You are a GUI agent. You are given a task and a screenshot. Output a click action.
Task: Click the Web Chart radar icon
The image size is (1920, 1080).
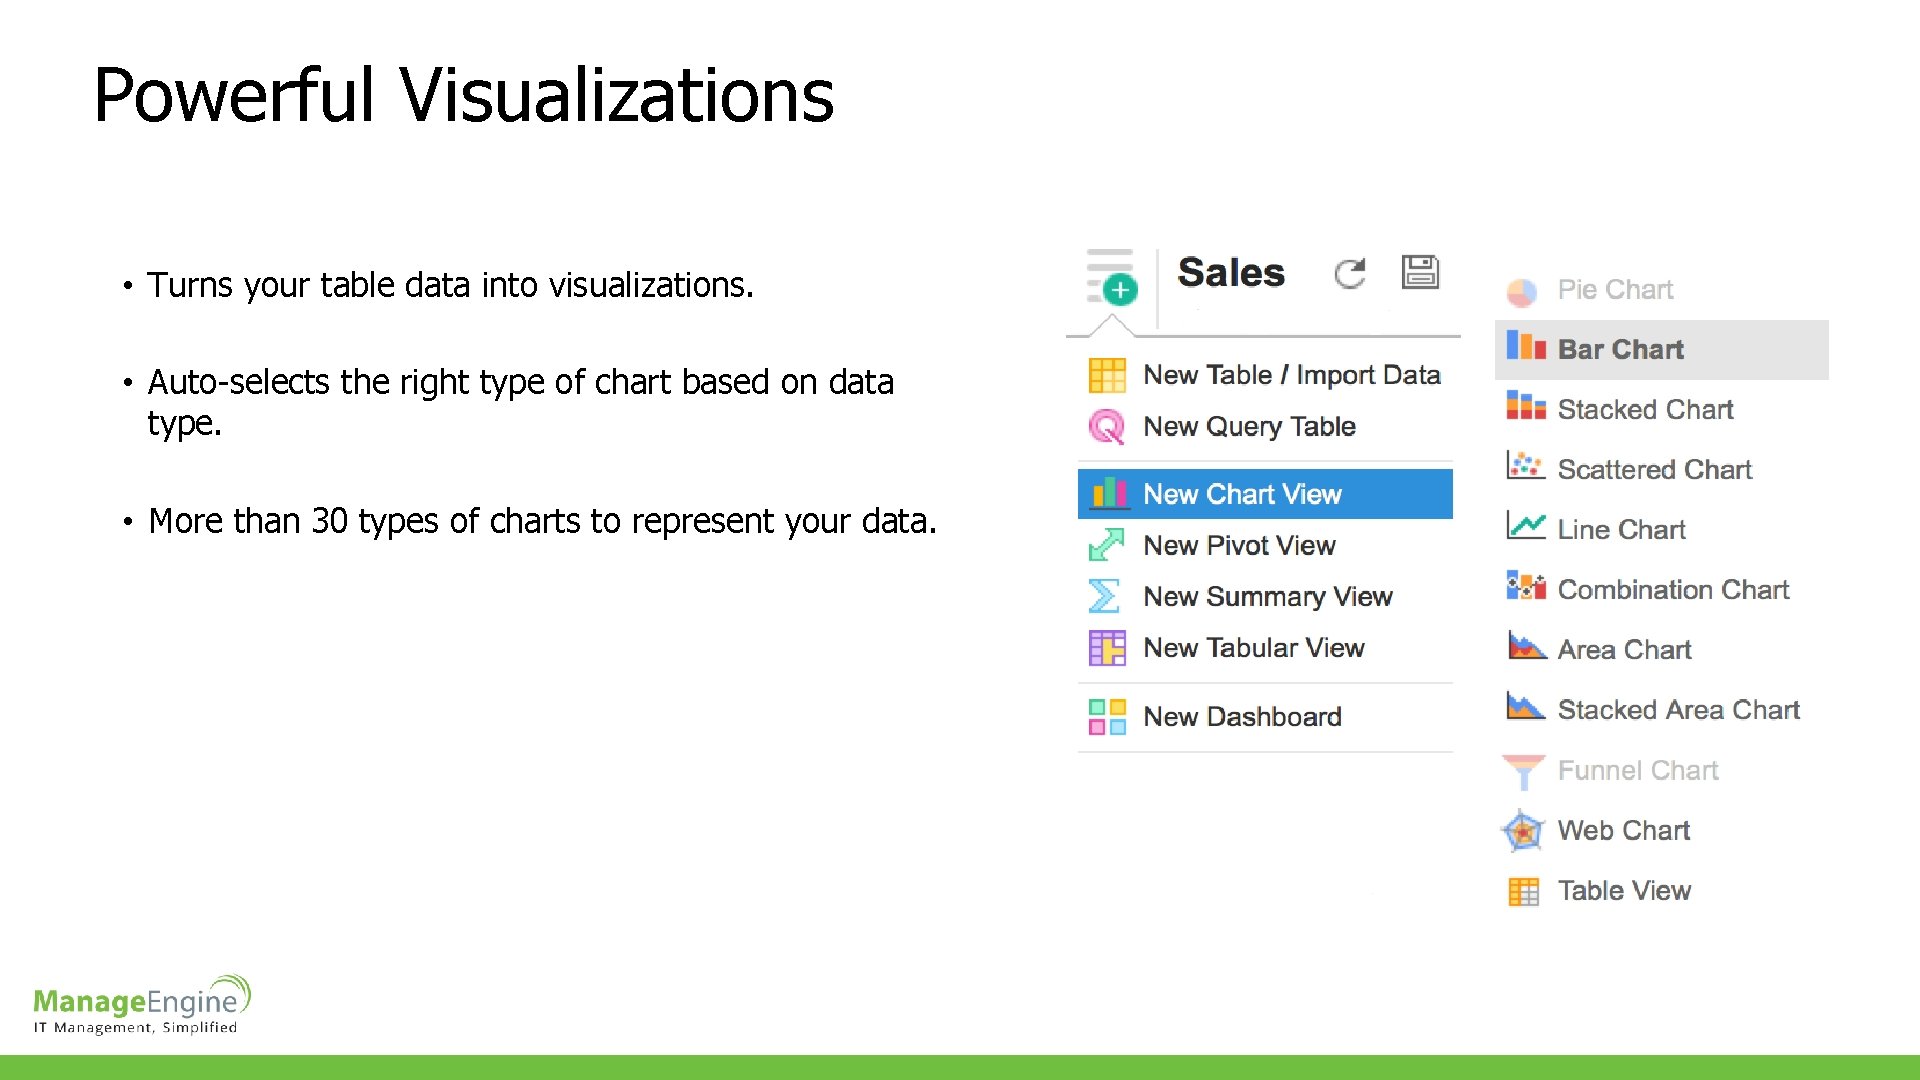click(1523, 831)
